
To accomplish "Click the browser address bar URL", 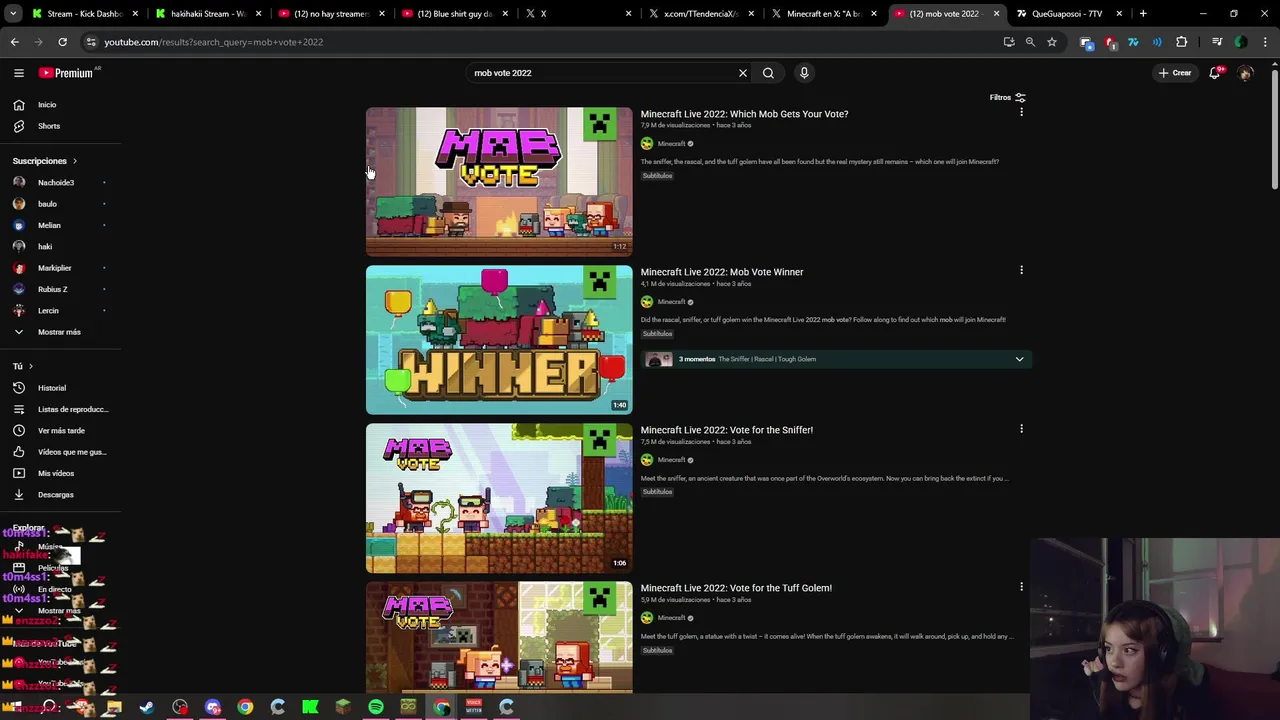I will point(214,42).
